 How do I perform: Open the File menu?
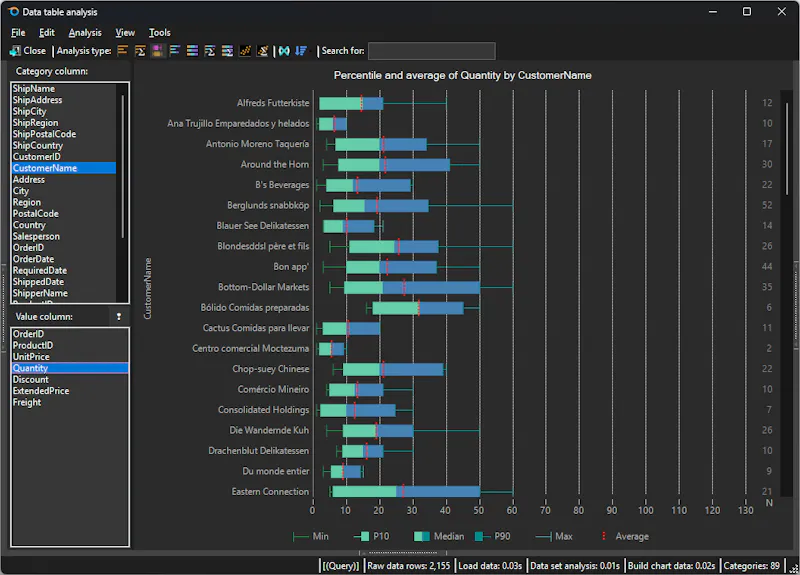(x=18, y=32)
